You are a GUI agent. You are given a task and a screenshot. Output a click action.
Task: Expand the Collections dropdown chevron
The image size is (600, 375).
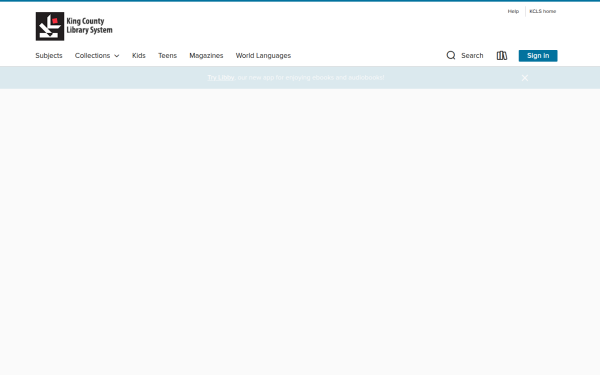tap(117, 56)
